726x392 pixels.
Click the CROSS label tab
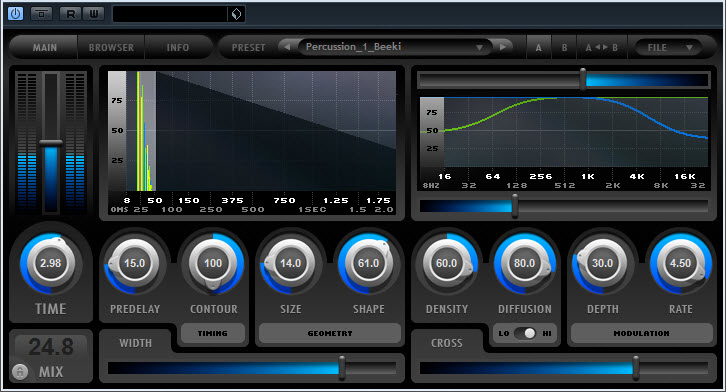(446, 343)
